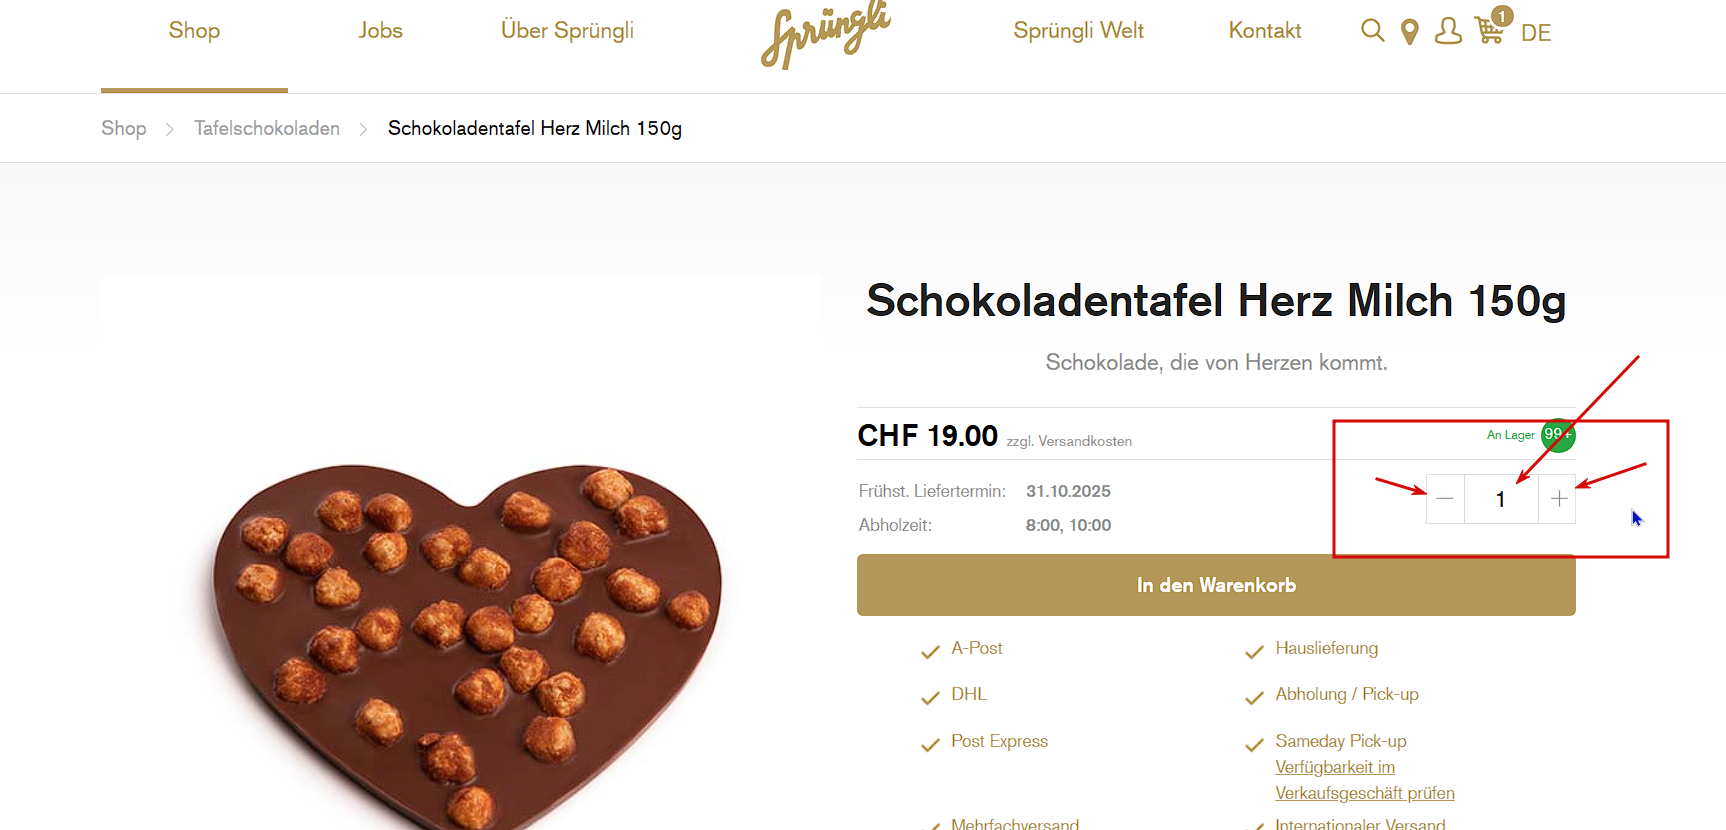Decrease quantity with minus button
The width and height of the screenshot is (1726, 830).
coord(1445,498)
